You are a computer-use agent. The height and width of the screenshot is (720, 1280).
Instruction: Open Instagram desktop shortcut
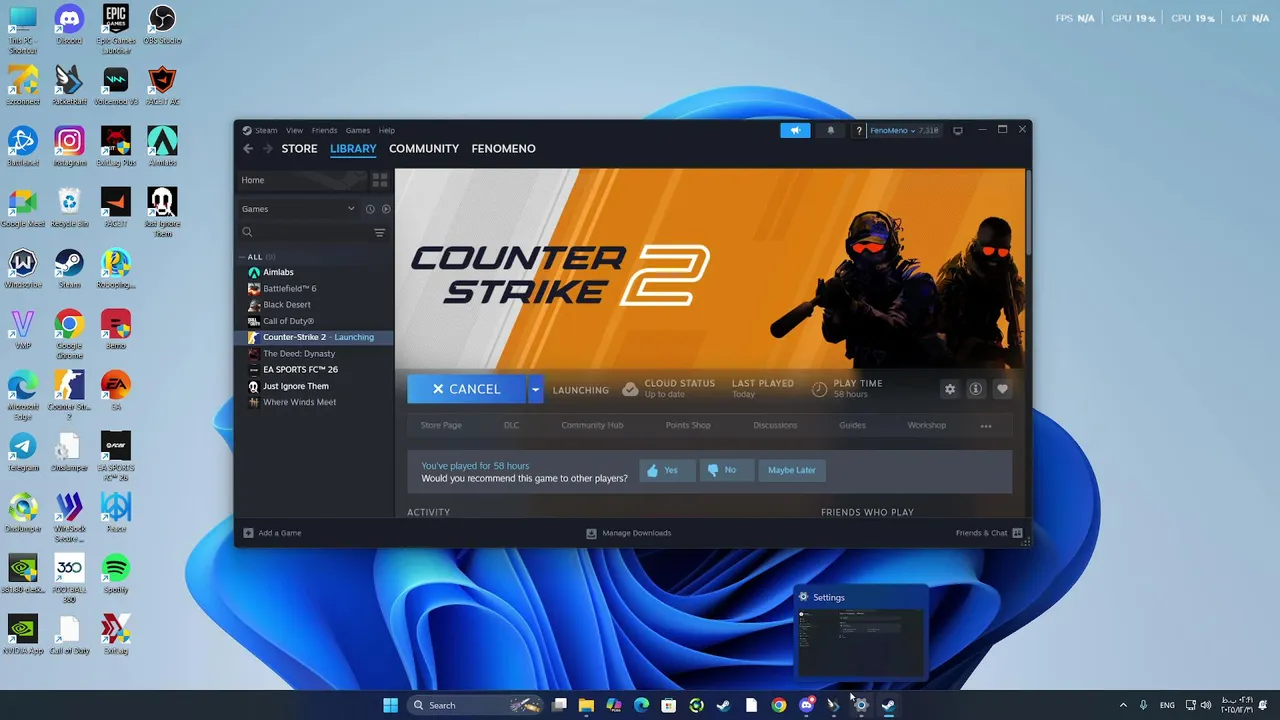pos(69,146)
